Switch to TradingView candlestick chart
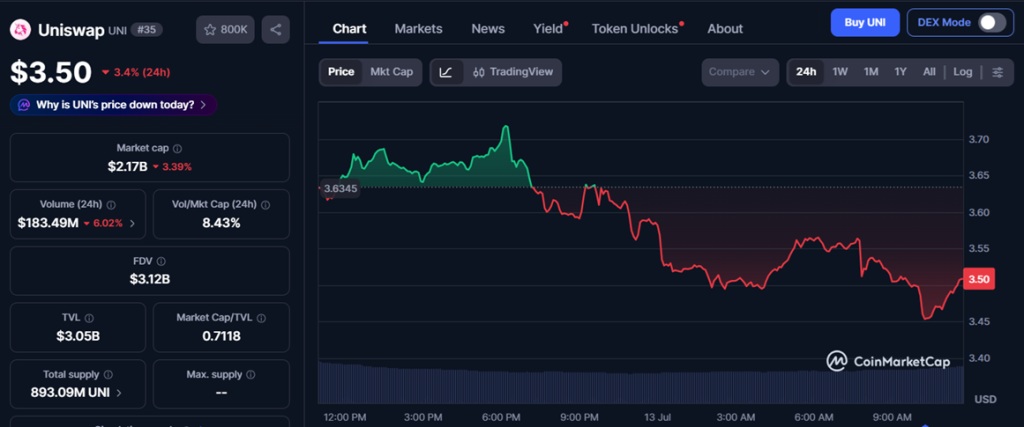This screenshot has height=427, width=1024. [x=513, y=72]
